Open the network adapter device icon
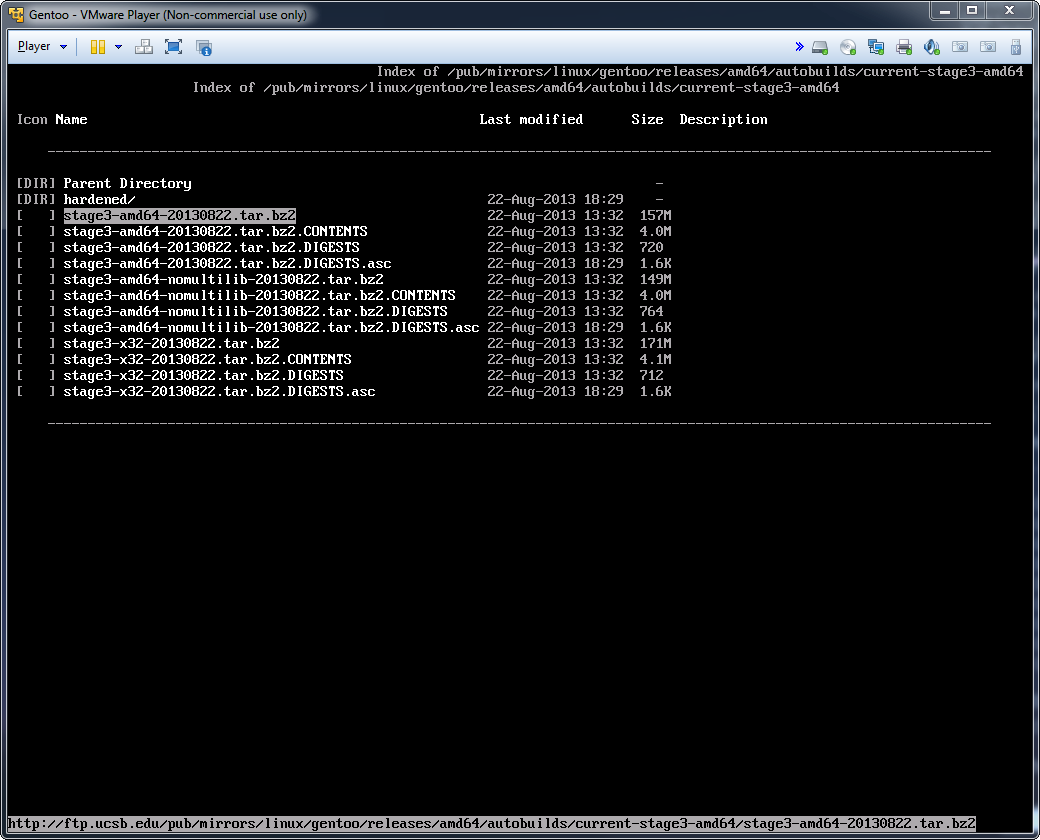Viewport: 1040px width, 840px height. [876, 47]
